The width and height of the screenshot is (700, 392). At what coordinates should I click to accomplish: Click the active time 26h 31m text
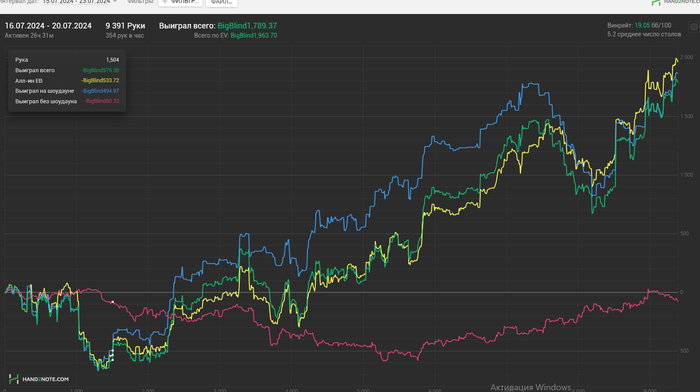click(x=29, y=36)
